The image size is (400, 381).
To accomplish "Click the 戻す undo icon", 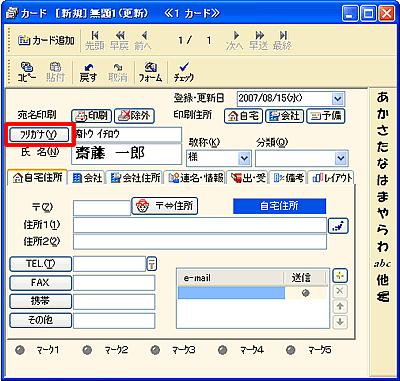I will click(x=88, y=72).
